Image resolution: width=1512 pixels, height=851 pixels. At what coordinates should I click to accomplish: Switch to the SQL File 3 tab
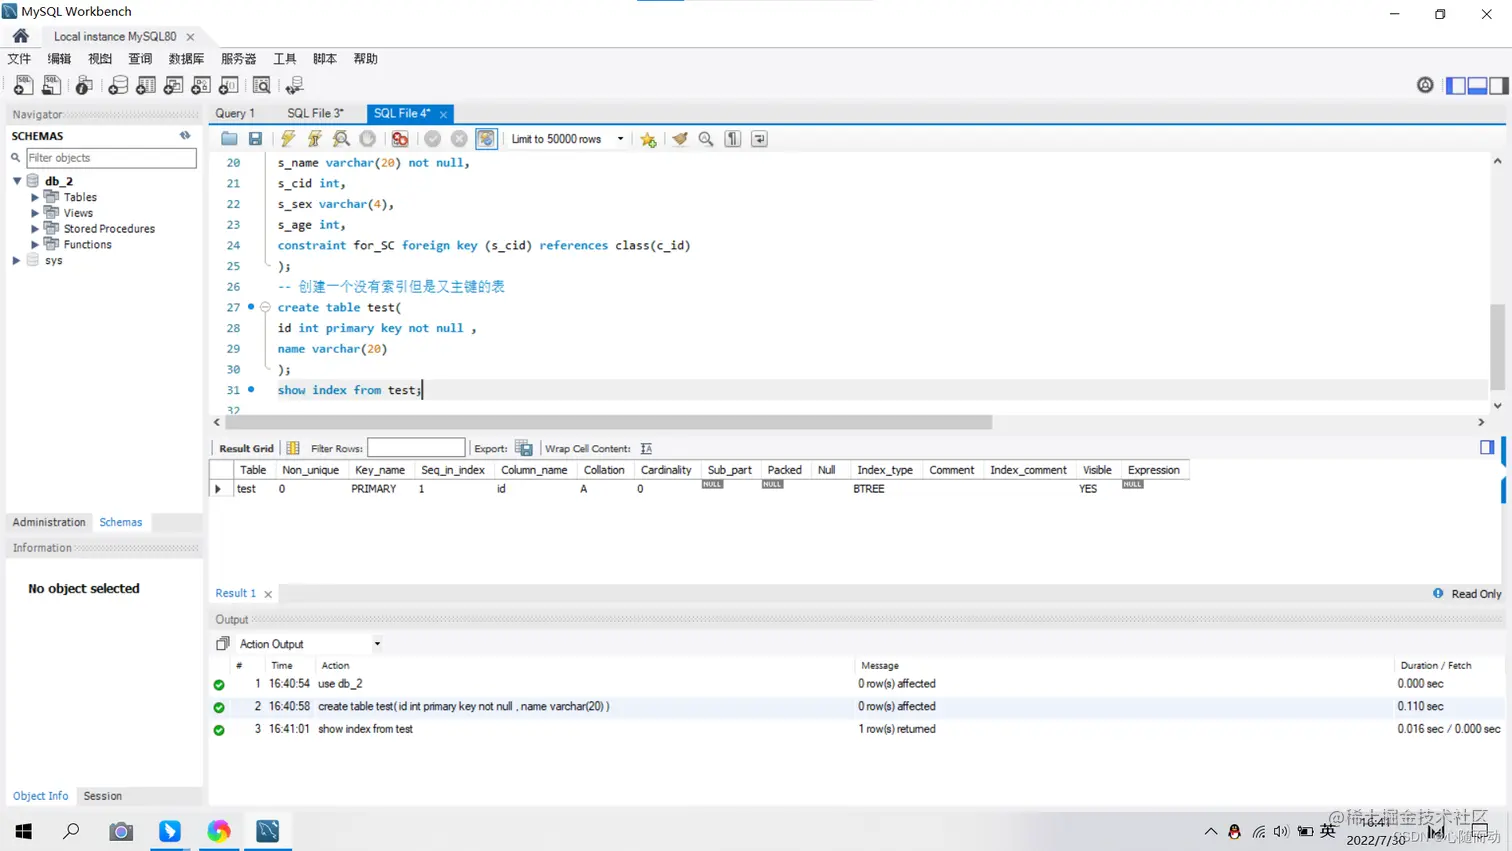[315, 113]
